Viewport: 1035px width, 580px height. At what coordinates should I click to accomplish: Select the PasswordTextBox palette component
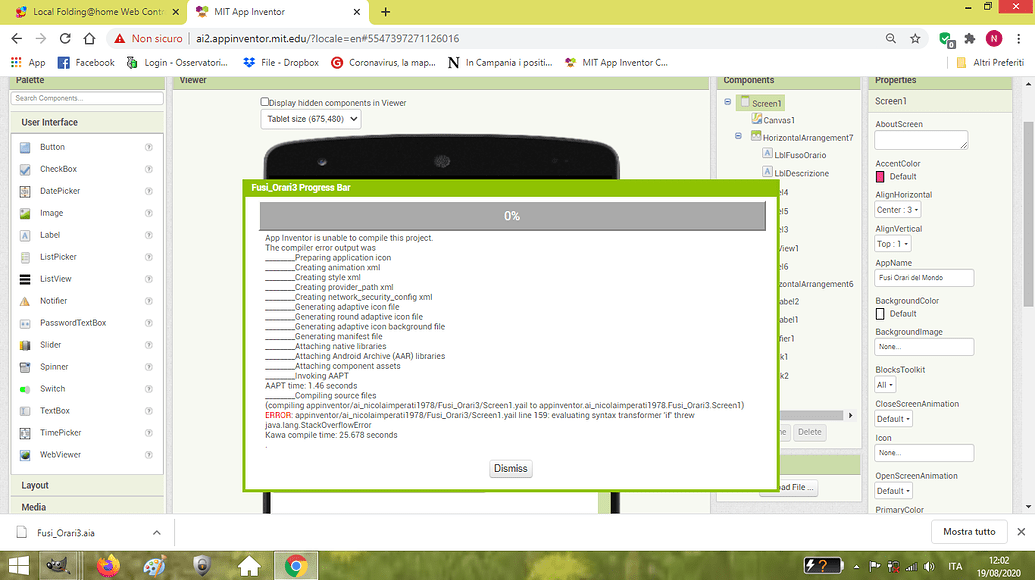click(73, 323)
